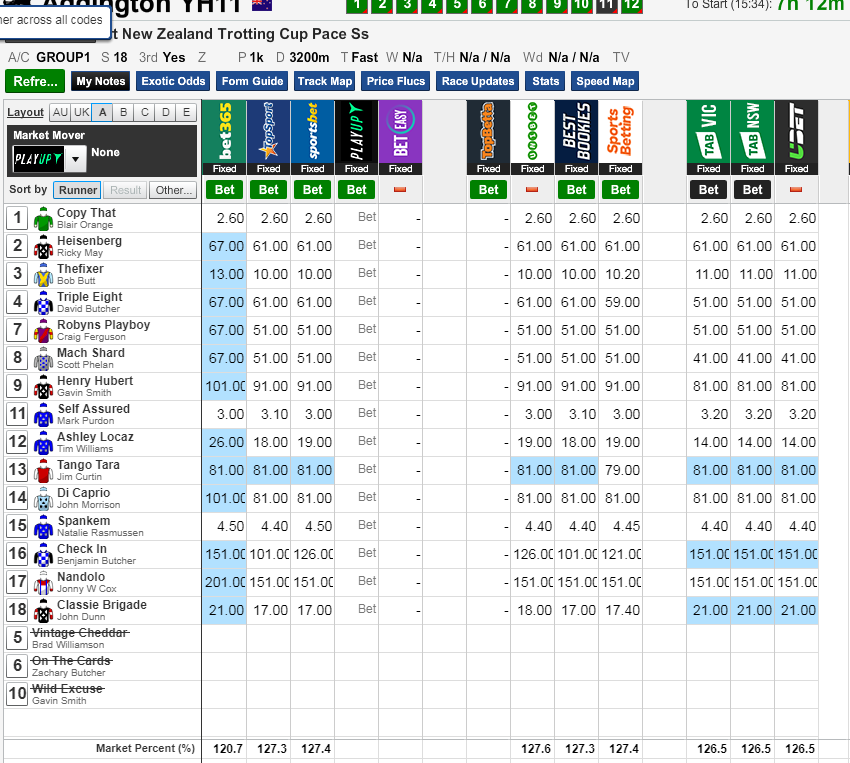This screenshot has width=850, height=763.
Task: Click the green Refresh button
Action: pyautogui.click(x=35, y=81)
